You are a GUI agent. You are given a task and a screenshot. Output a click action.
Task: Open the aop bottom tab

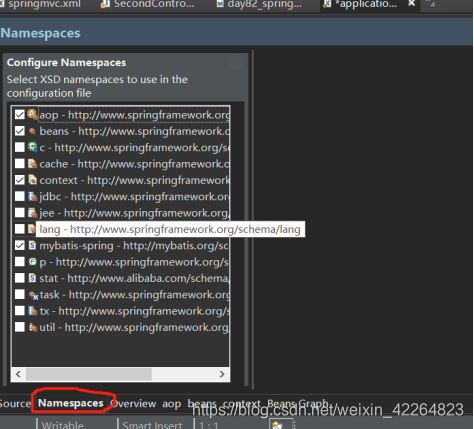coord(172,404)
